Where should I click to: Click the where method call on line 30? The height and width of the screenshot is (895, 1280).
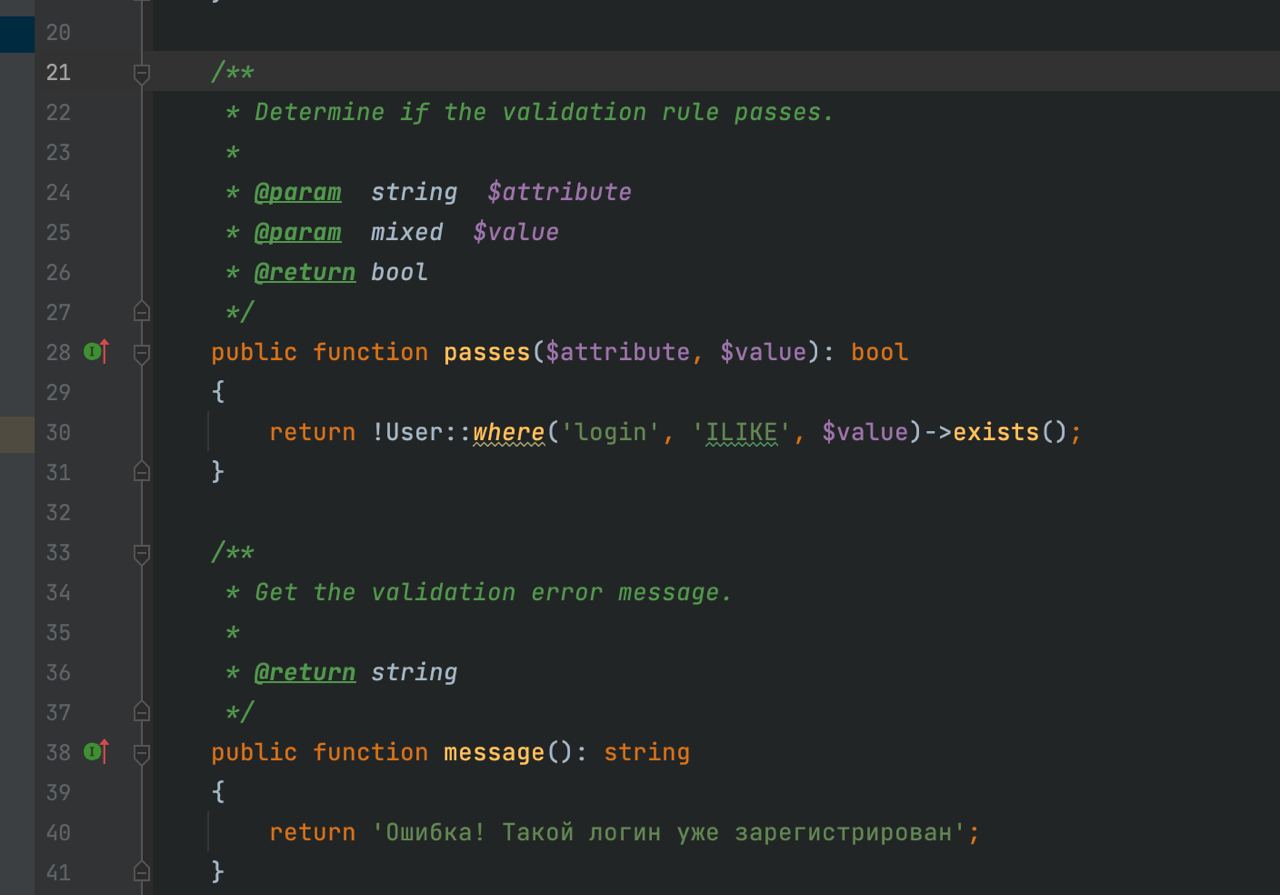(509, 432)
